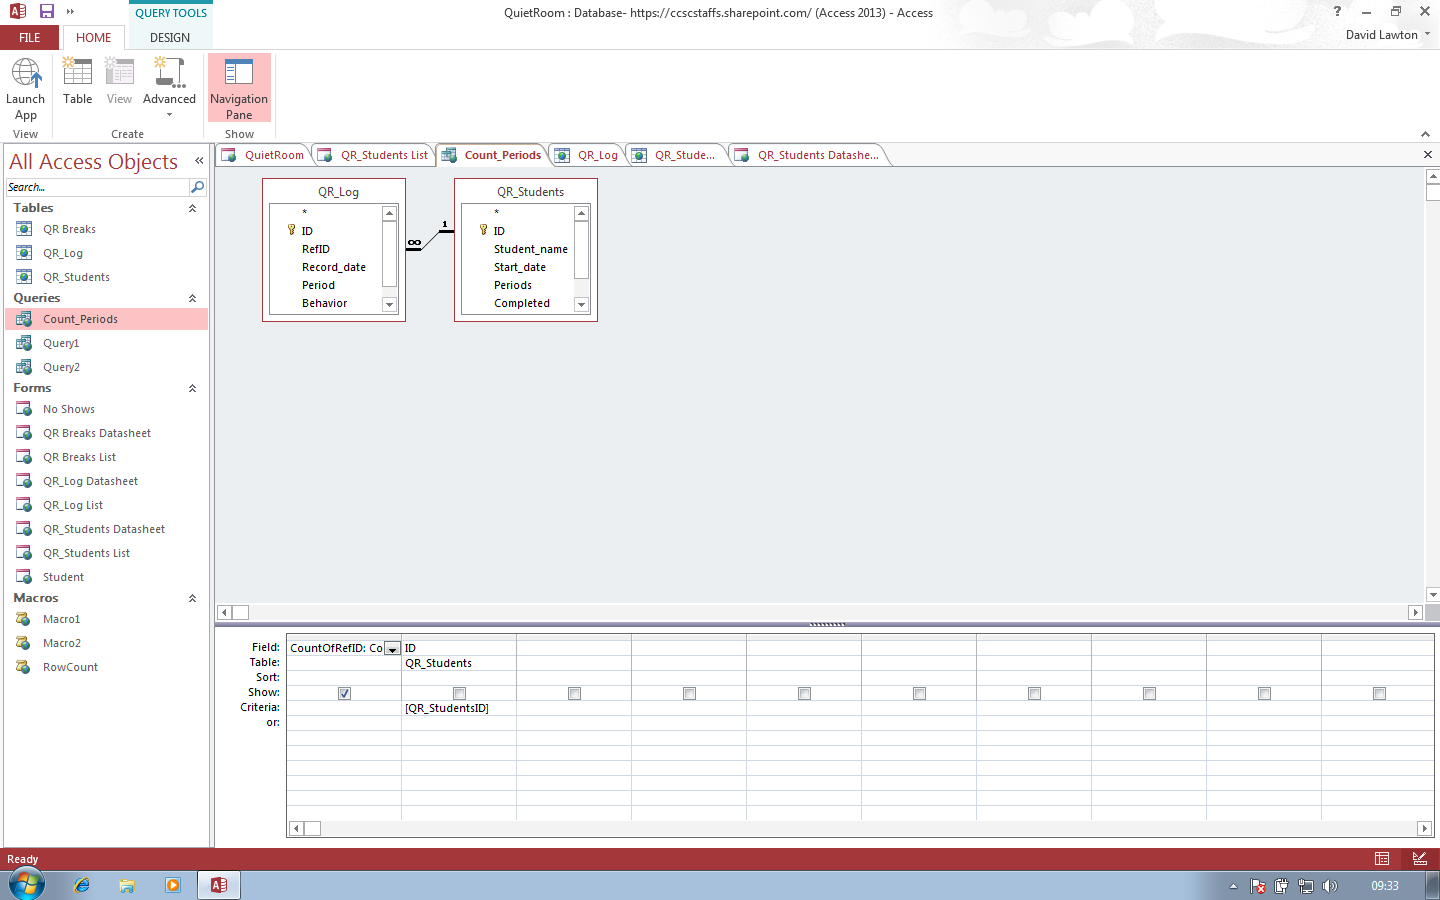Select RefID field in QR_Log table

click(x=316, y=249)
